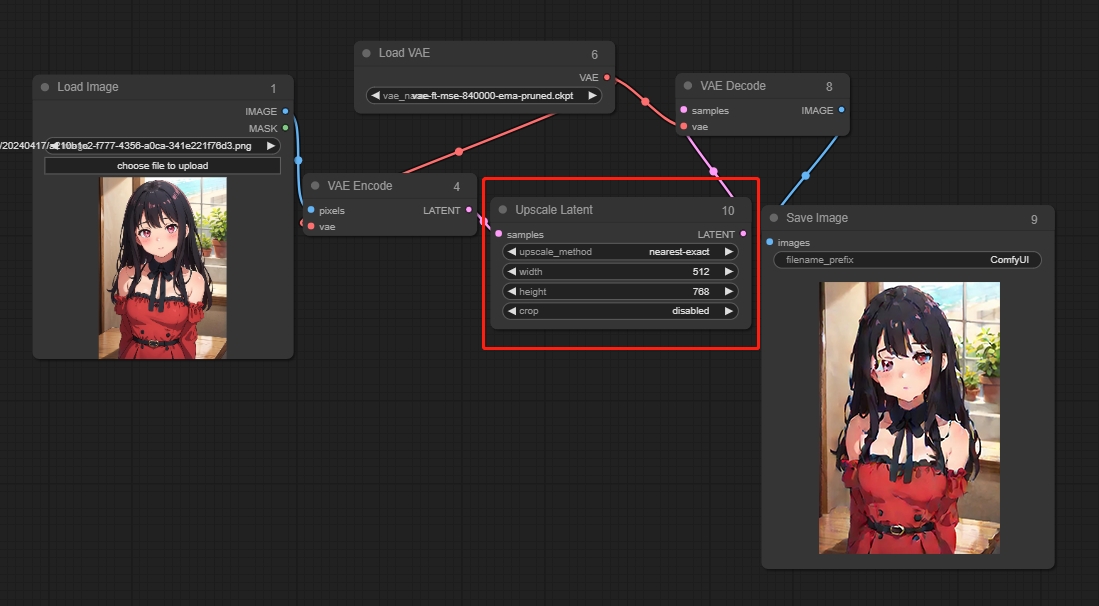Click the IMAGE output port on Load Image
This screenshot has width=1099, height=606.
tap(285, 111)
